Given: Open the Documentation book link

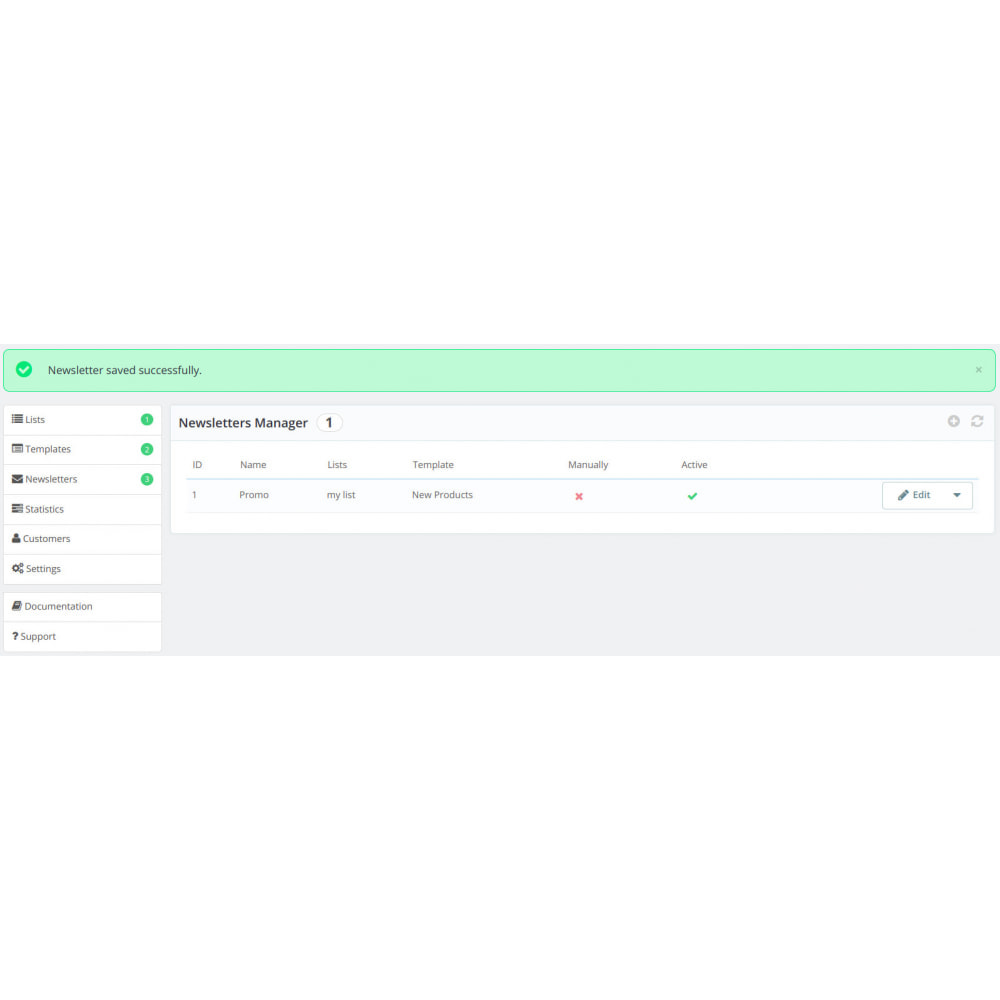Looking at the screenshot, I should (x=58, y=607).
